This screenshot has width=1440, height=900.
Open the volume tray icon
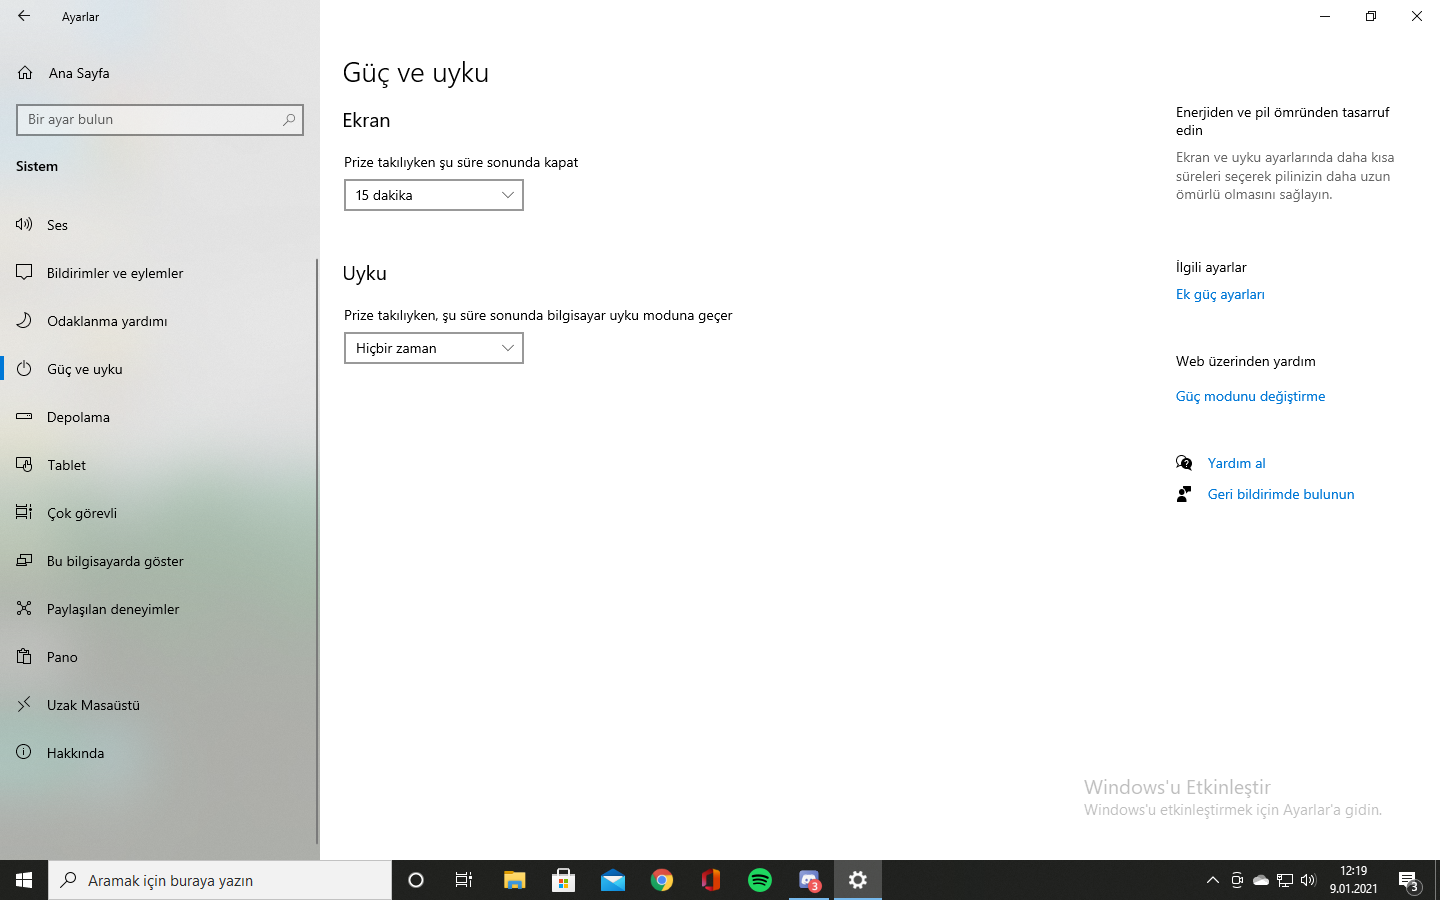pos(1309,880)
